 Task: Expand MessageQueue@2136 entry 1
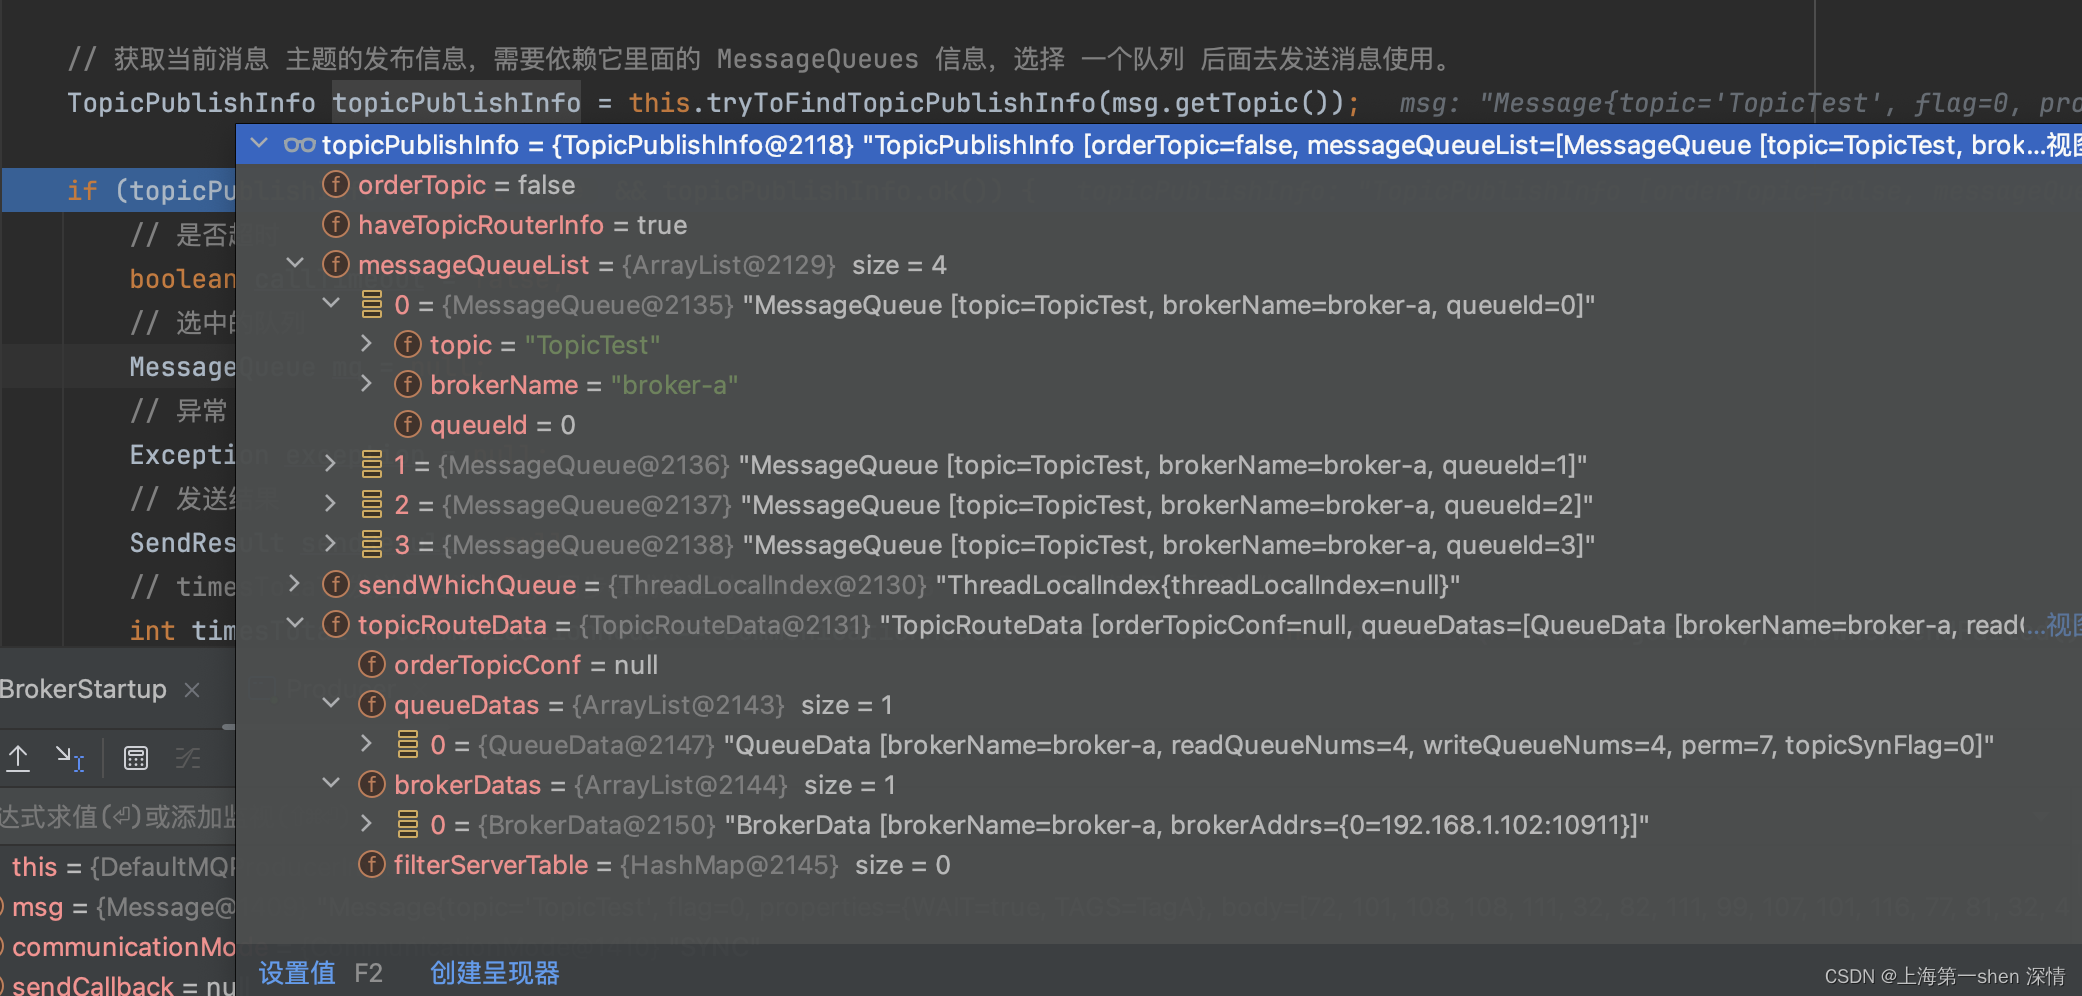coord(331,464)
